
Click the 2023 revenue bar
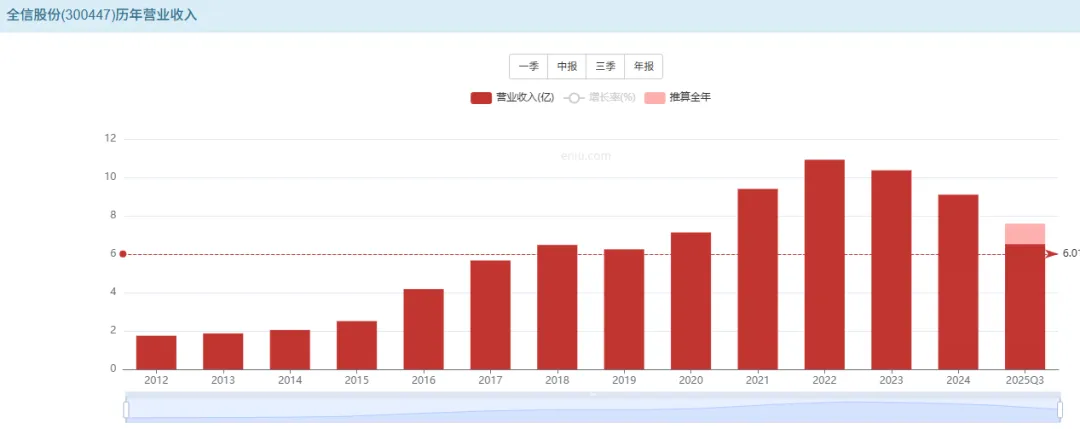(891, 270)
